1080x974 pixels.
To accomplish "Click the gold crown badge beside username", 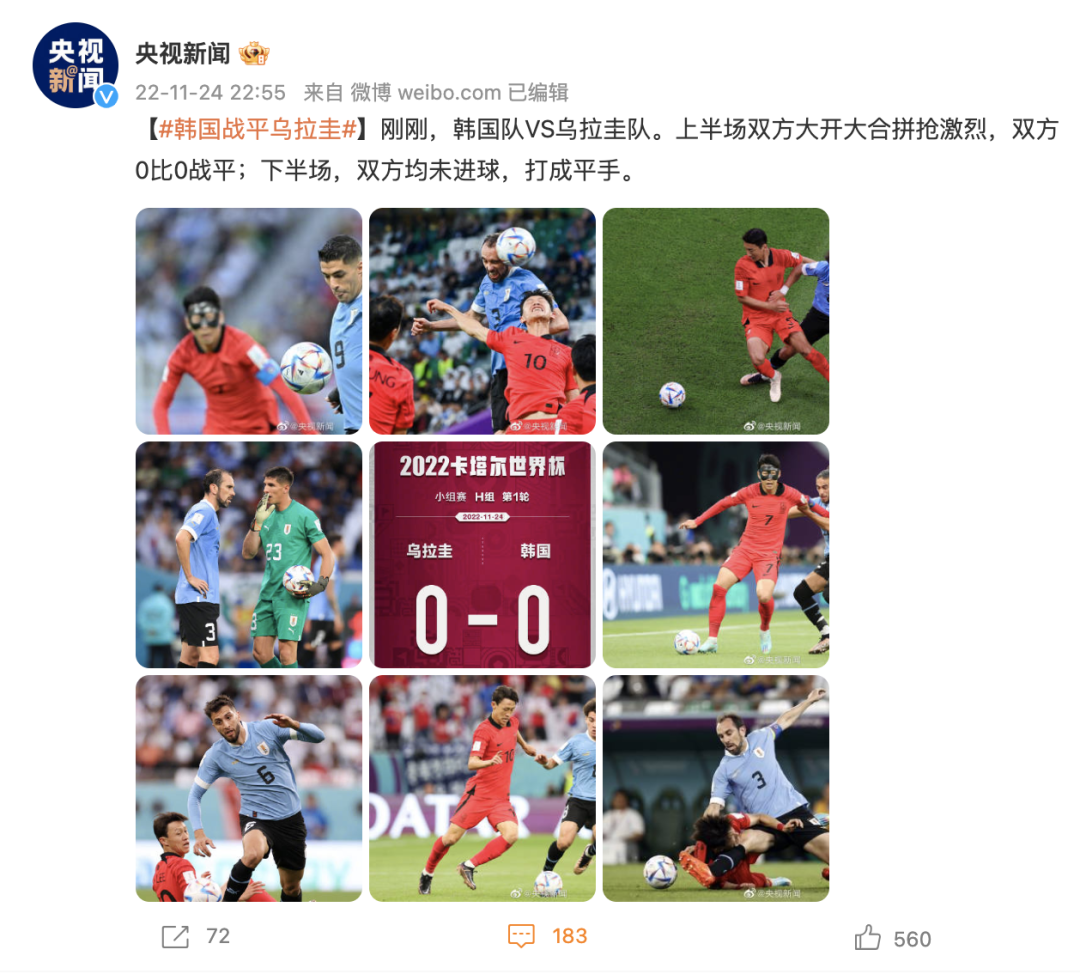I will (253, 54).
